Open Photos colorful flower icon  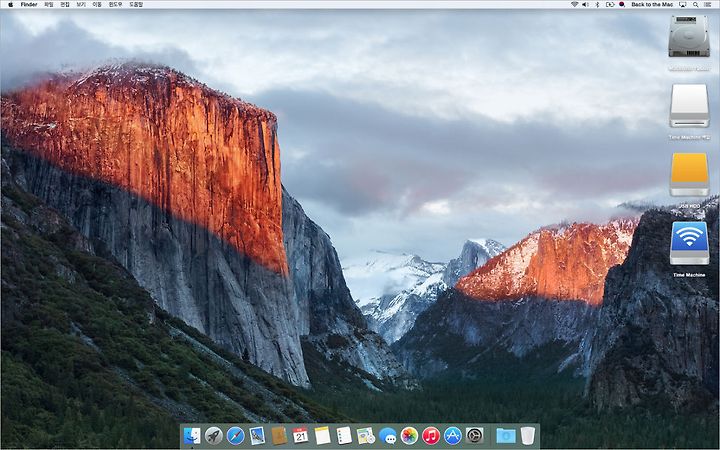[409, 436]
